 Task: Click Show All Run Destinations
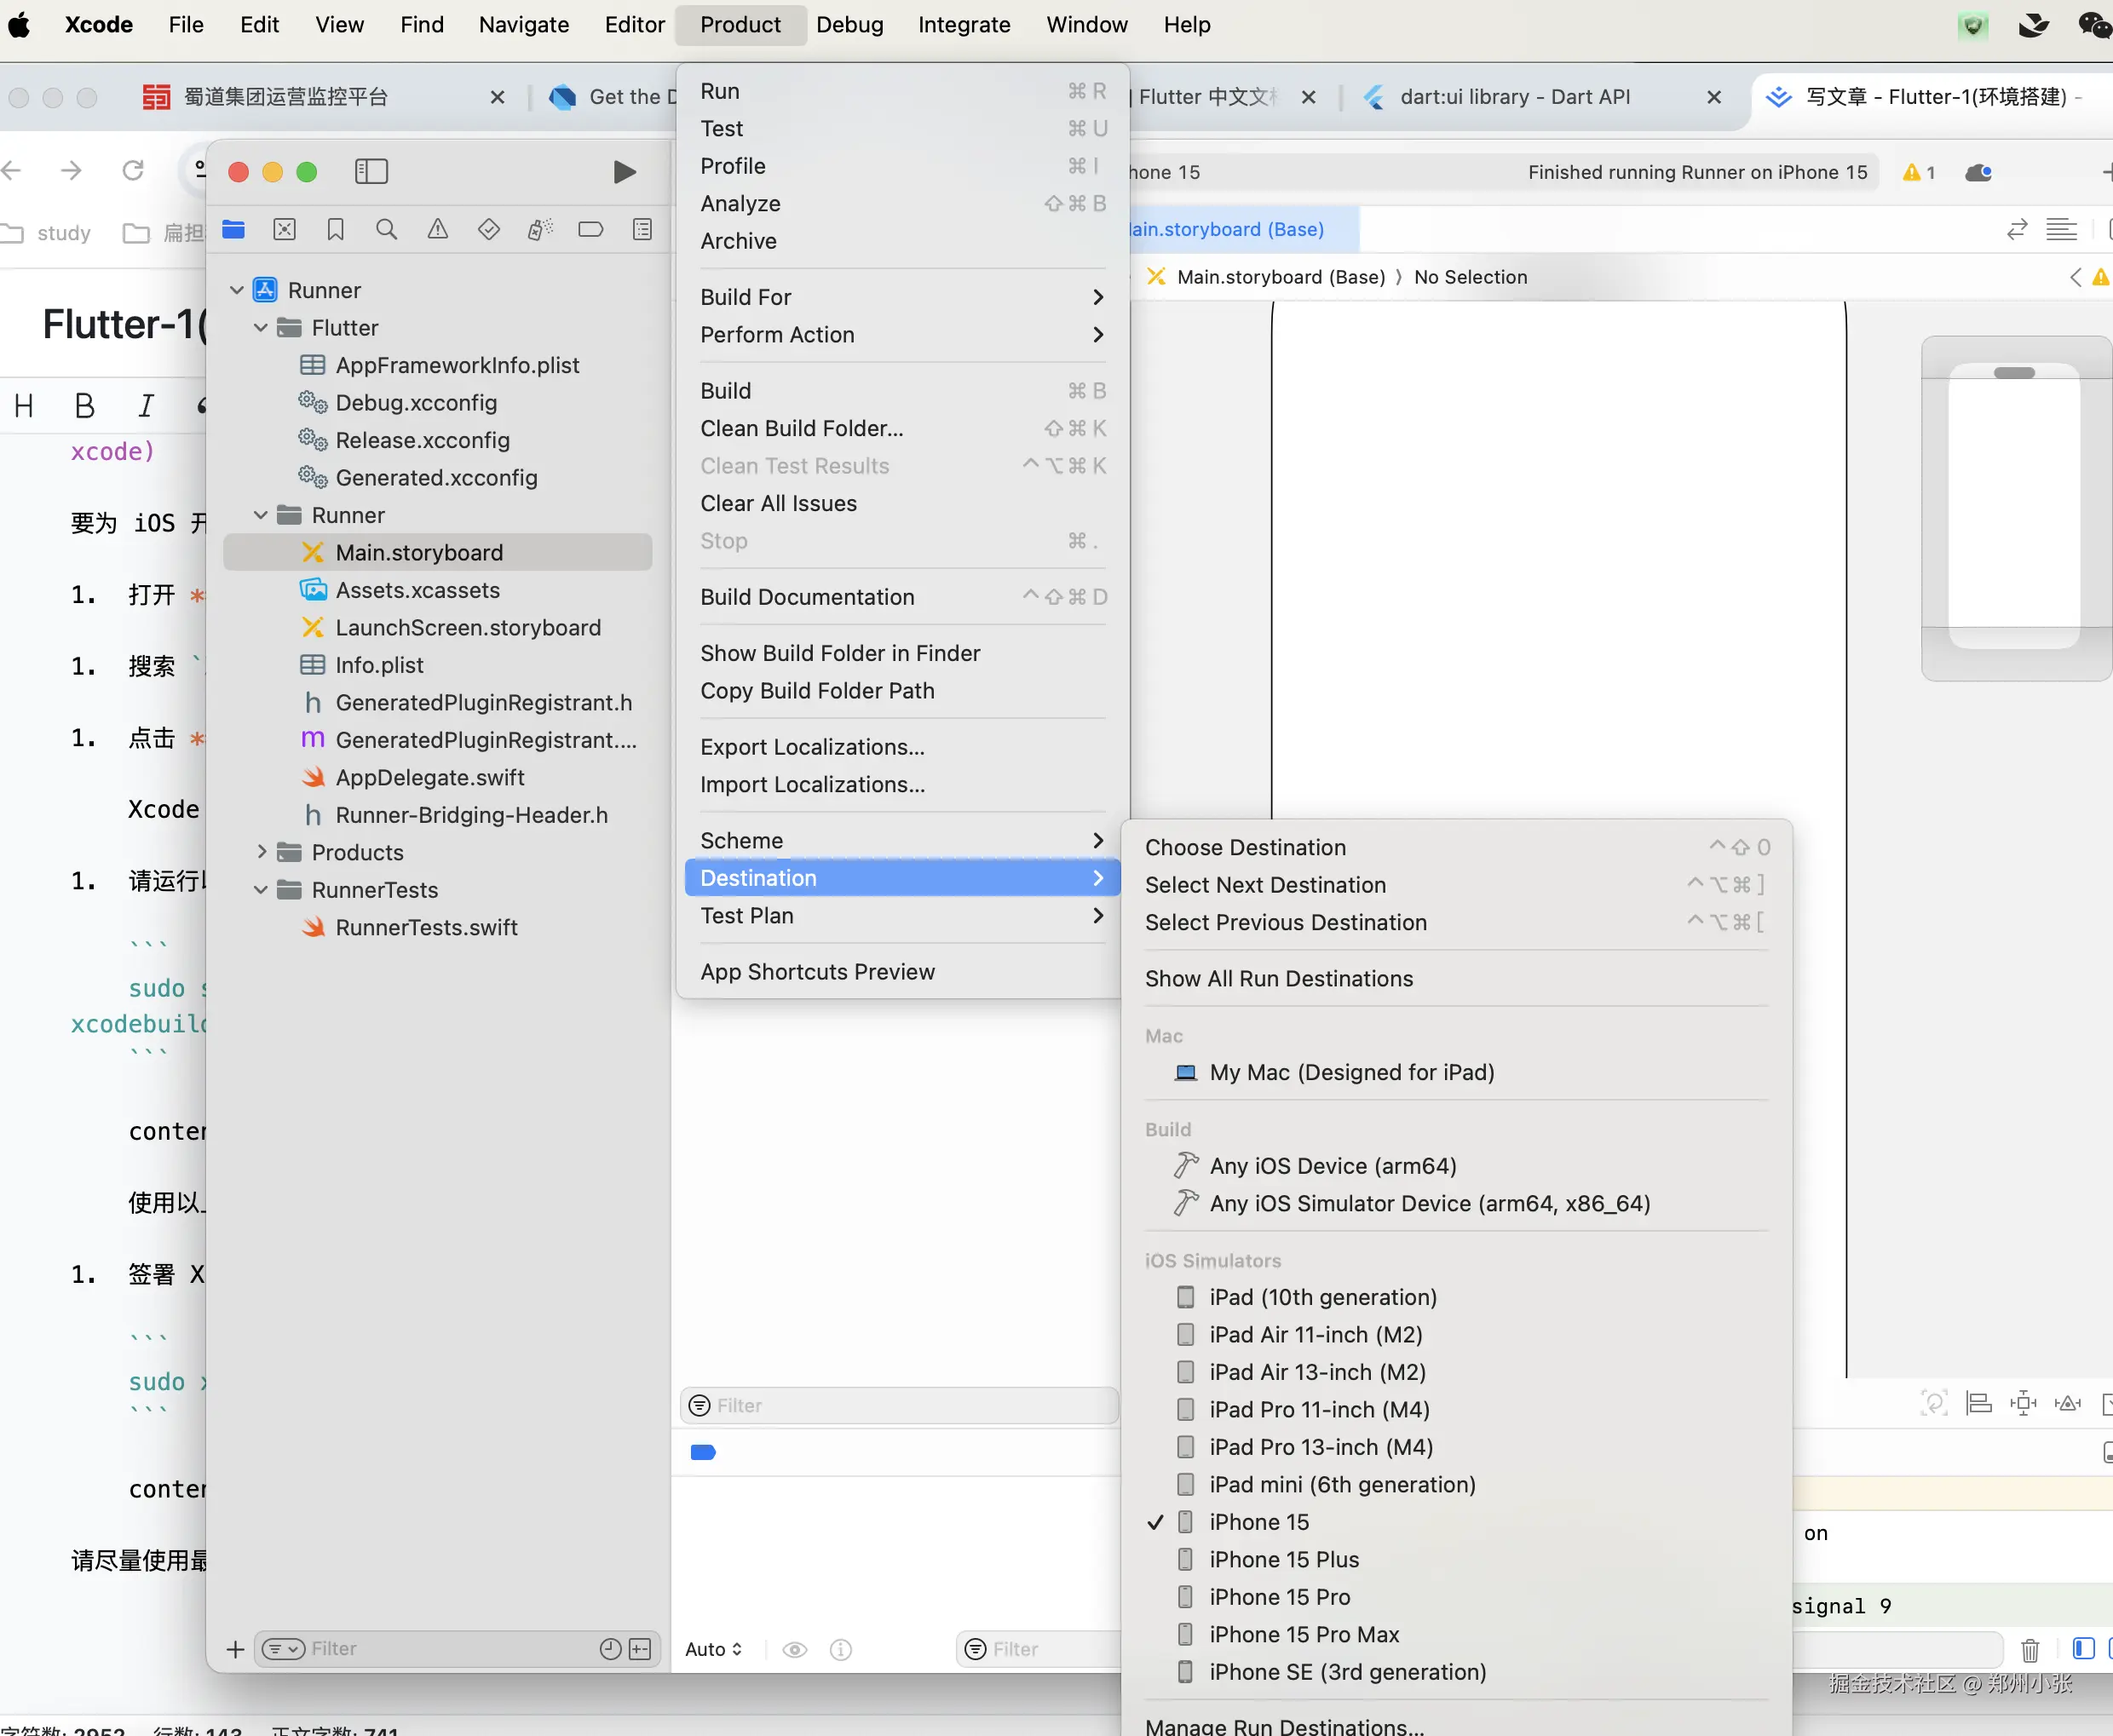(1278, 978)
